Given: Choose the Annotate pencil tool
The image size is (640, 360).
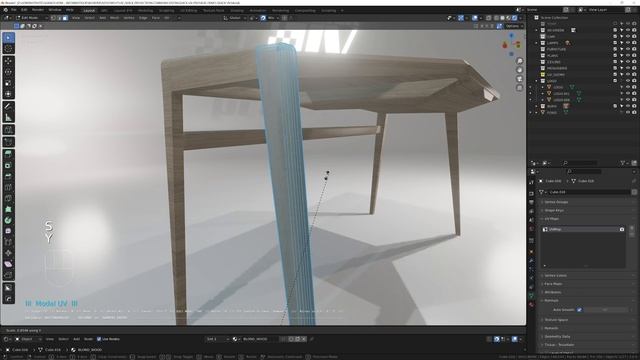Looking at the screenshot, I should point(9,107).
